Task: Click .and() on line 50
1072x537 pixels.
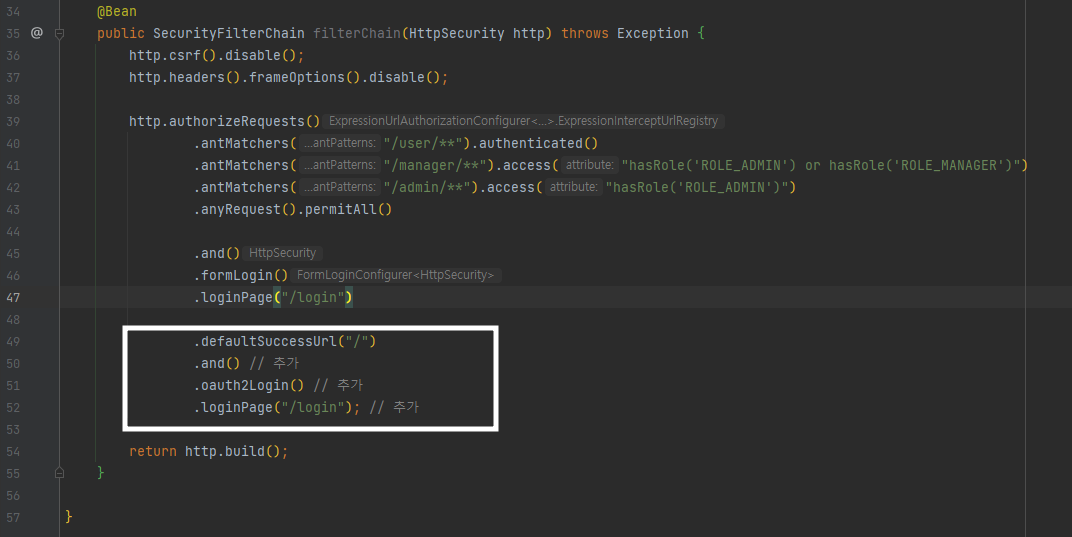Action: pyautogui.click(x=217, y=363)
